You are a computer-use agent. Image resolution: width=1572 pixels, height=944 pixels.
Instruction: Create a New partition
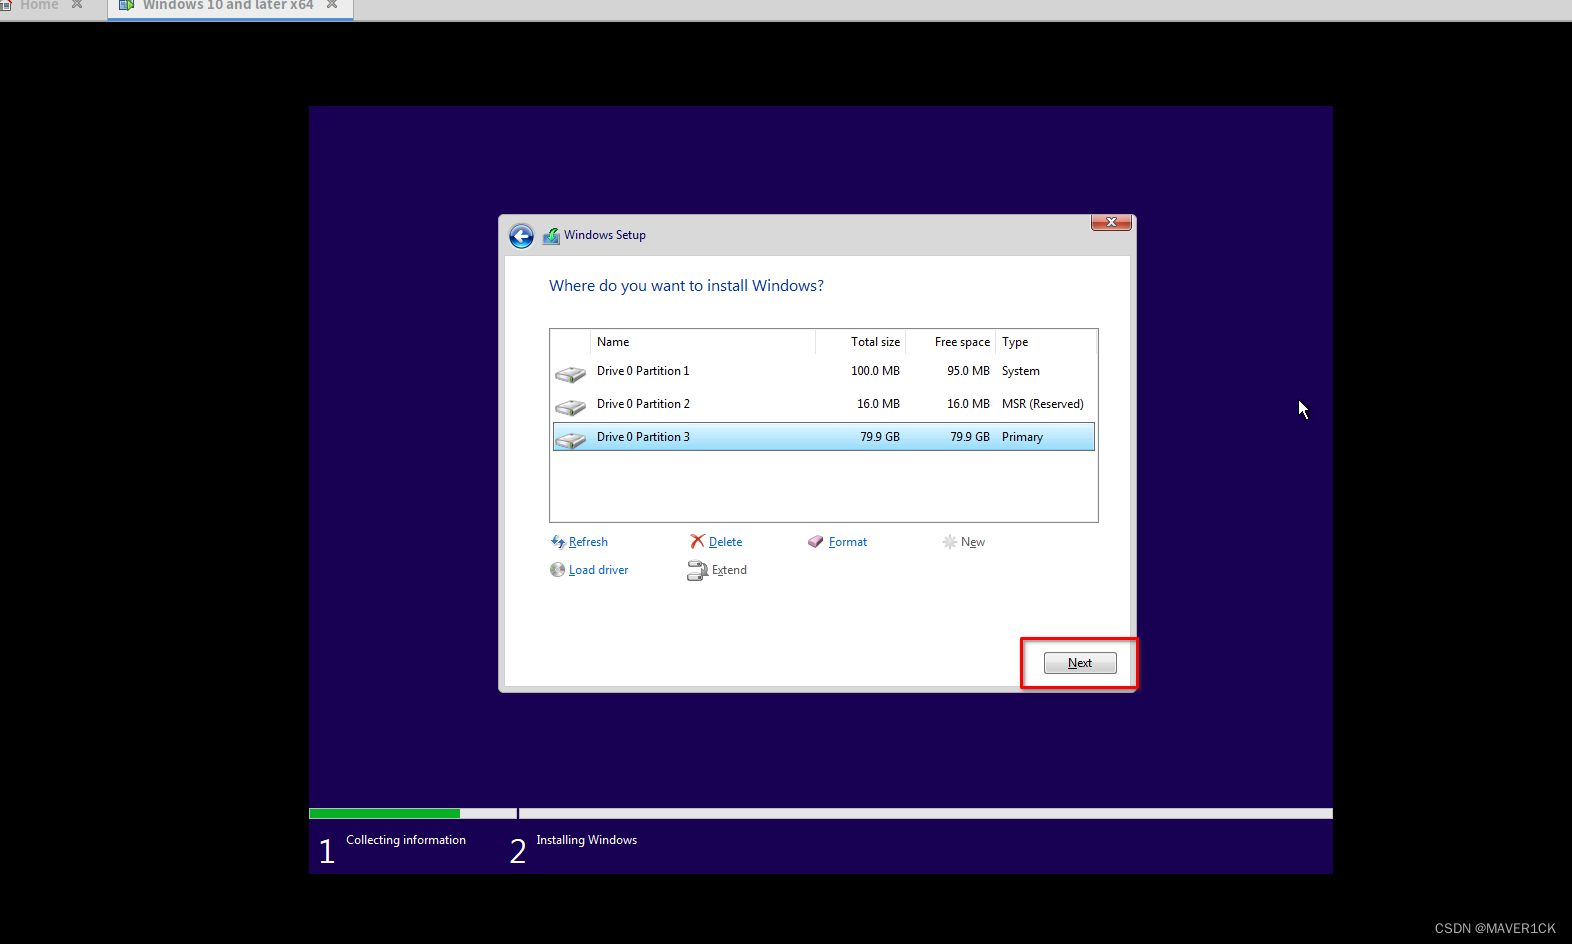tap(973, 542)
